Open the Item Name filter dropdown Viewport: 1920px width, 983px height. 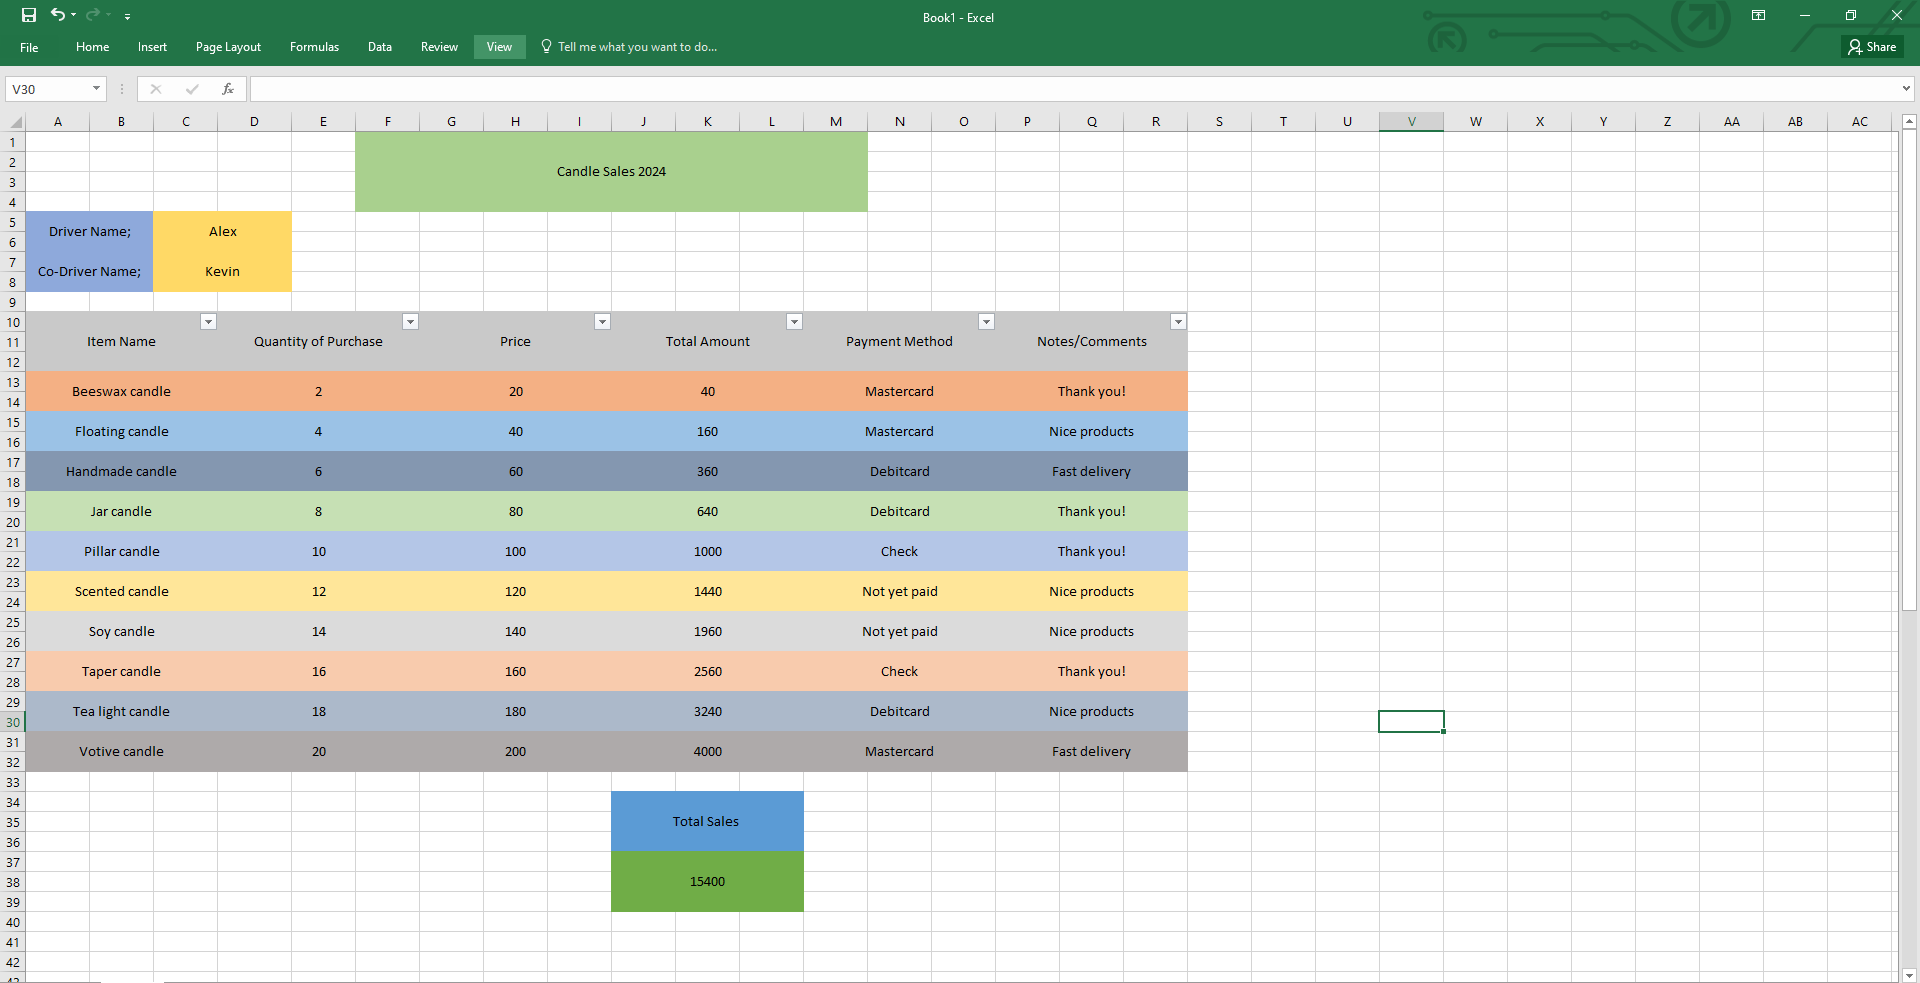[208, 321]
